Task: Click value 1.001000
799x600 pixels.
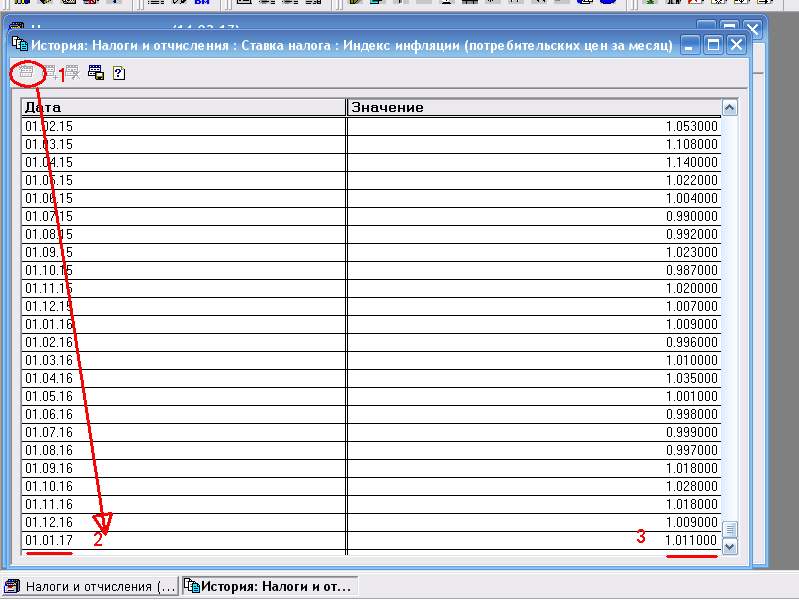Action: (x=691, y=396)
